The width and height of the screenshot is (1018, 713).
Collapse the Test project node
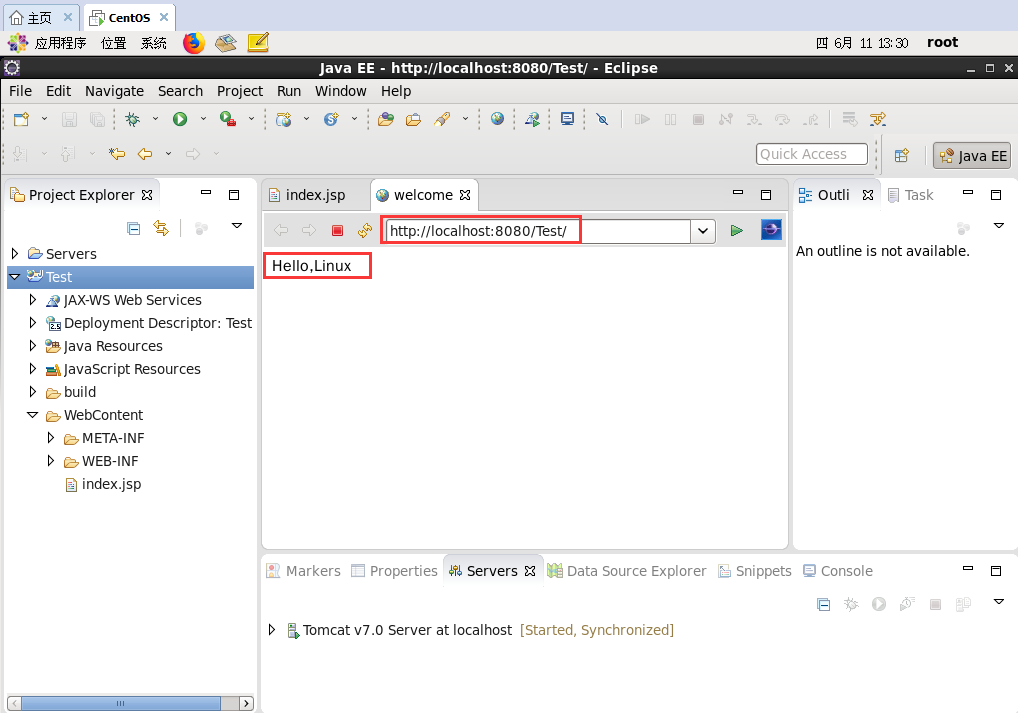click(15, 277)
